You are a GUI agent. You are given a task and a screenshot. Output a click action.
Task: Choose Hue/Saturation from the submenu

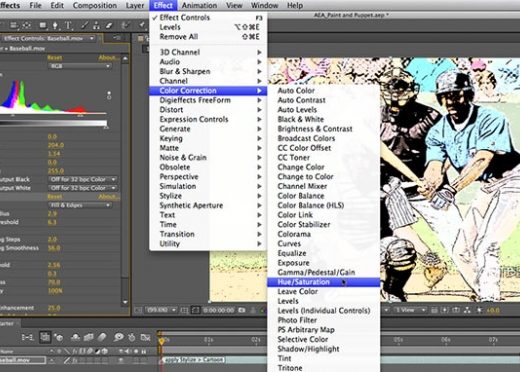click(x=324, y=282)
